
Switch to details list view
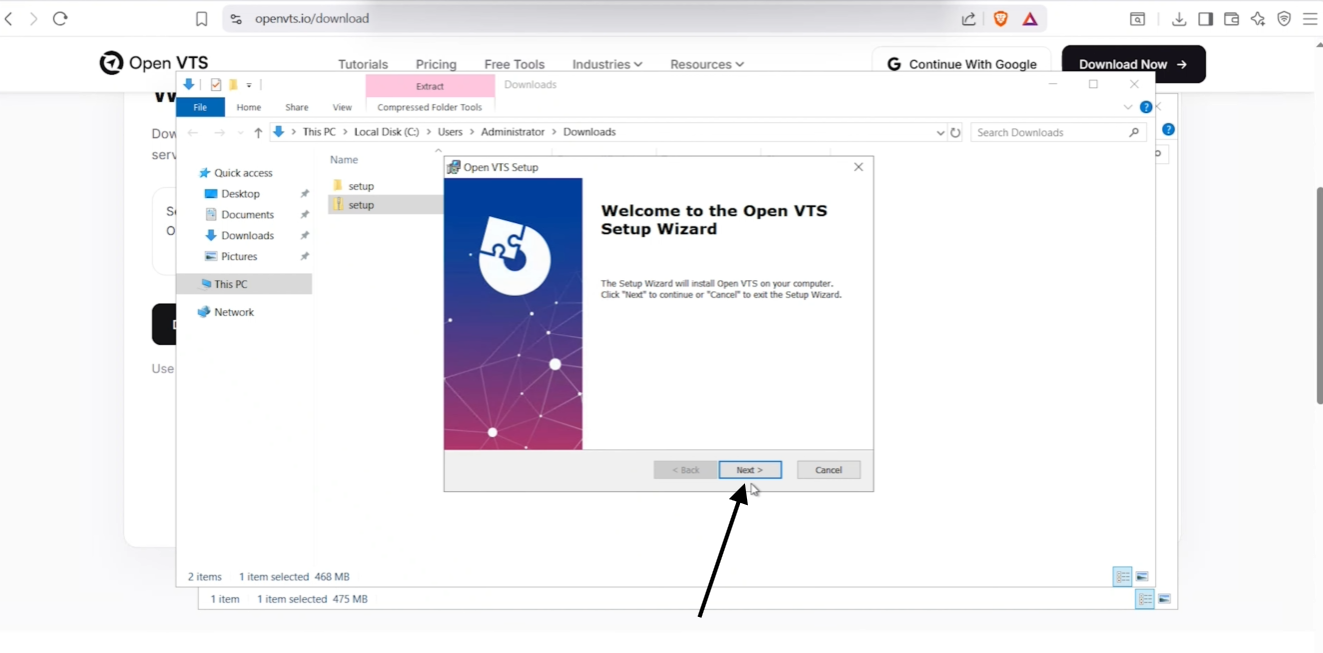click(x=1122, y=577)
